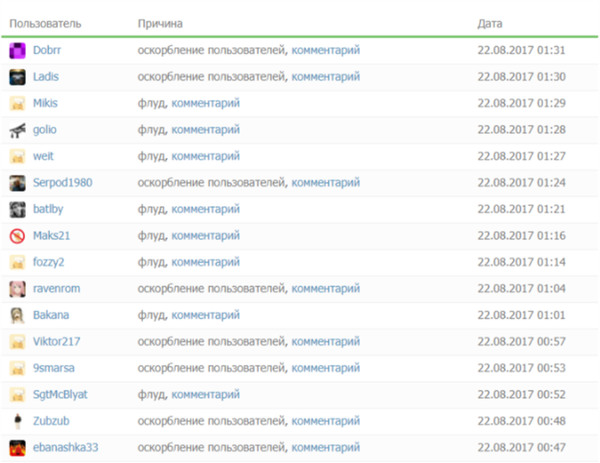The height and width of the screenshot is (463, 600).
Task: Click Bakana's avatar picture
Action: pyautogui.click(x=17, y=315)
